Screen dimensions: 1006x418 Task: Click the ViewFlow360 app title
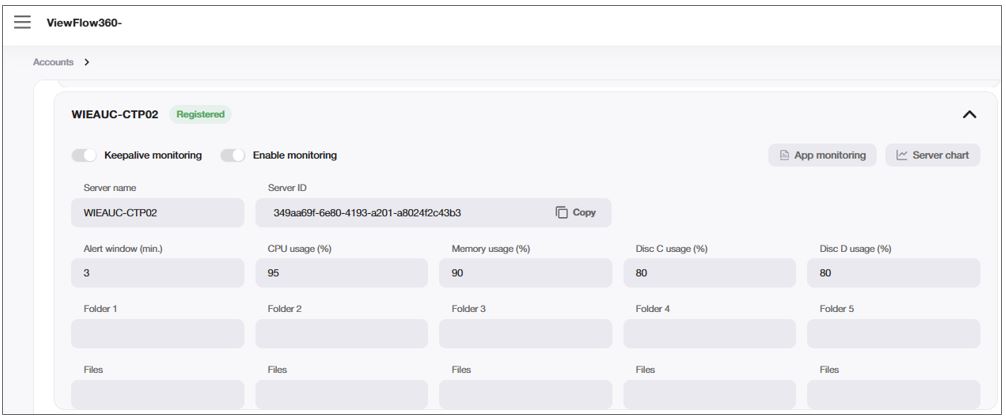pyautogui.click(x=84, y=22)
